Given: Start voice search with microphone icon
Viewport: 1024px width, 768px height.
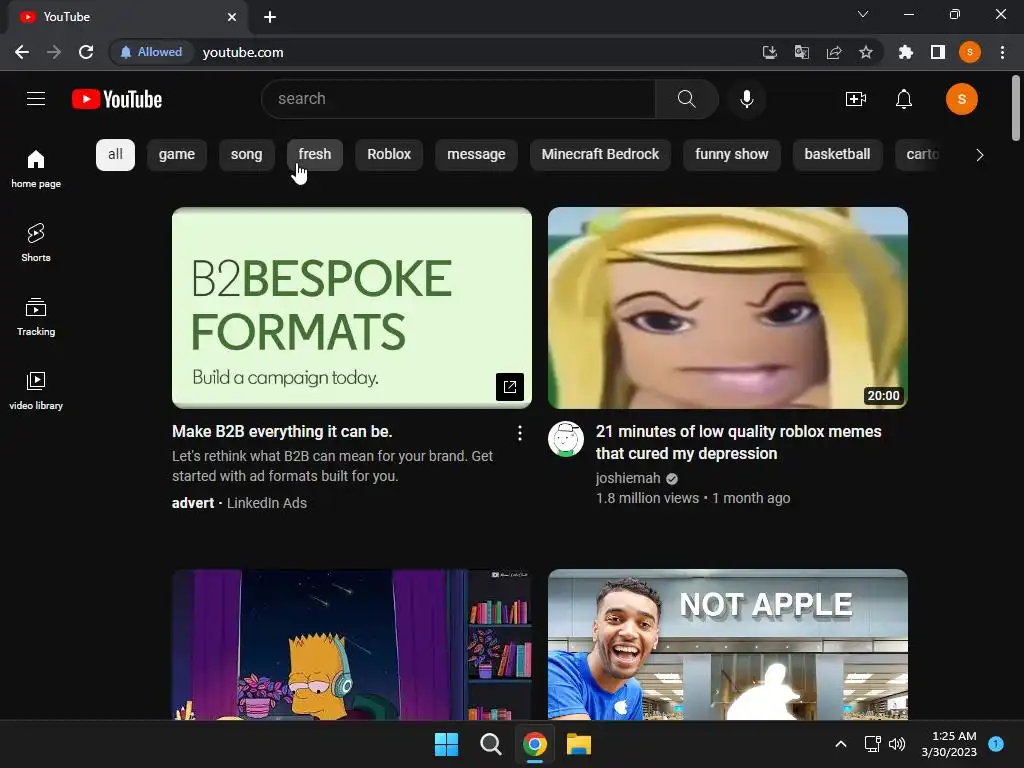Looking at the screenshot, I should click(746, 99).
